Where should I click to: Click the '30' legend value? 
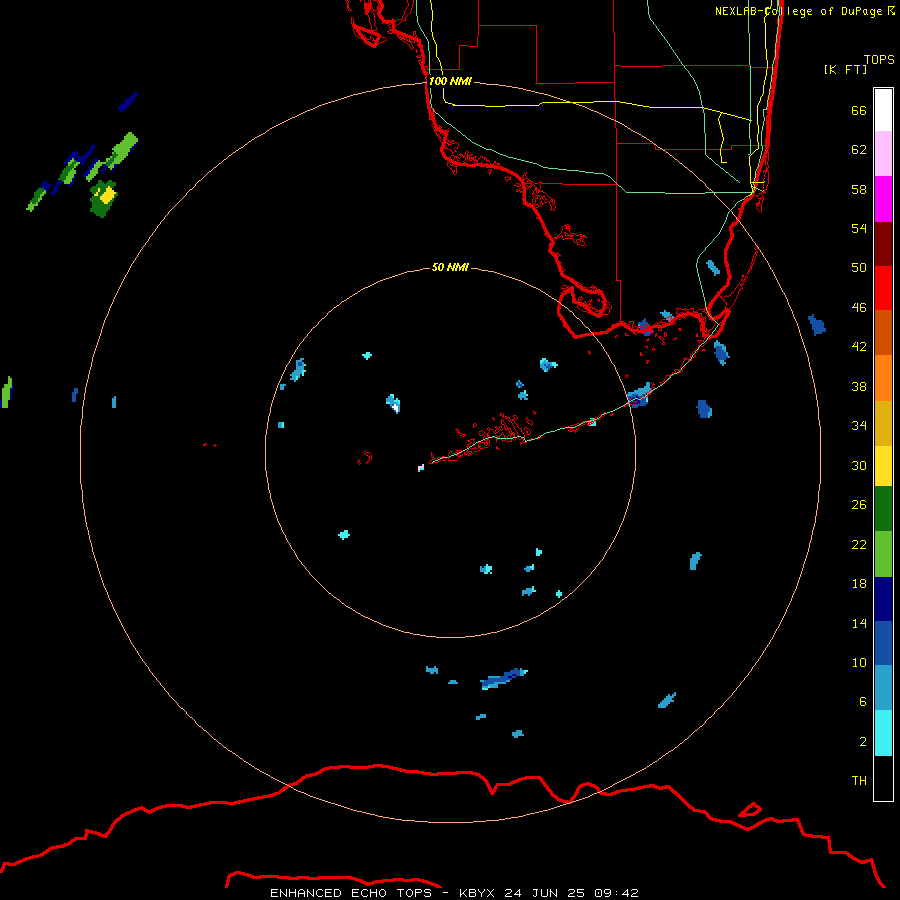click(859, 465)
